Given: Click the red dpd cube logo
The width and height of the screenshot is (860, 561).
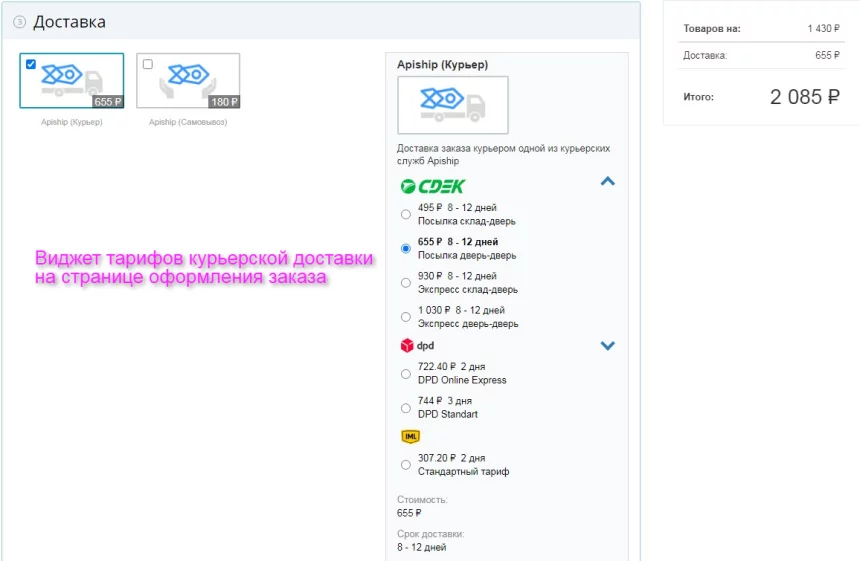Looking at the screenshot, I should coord(406,346).
